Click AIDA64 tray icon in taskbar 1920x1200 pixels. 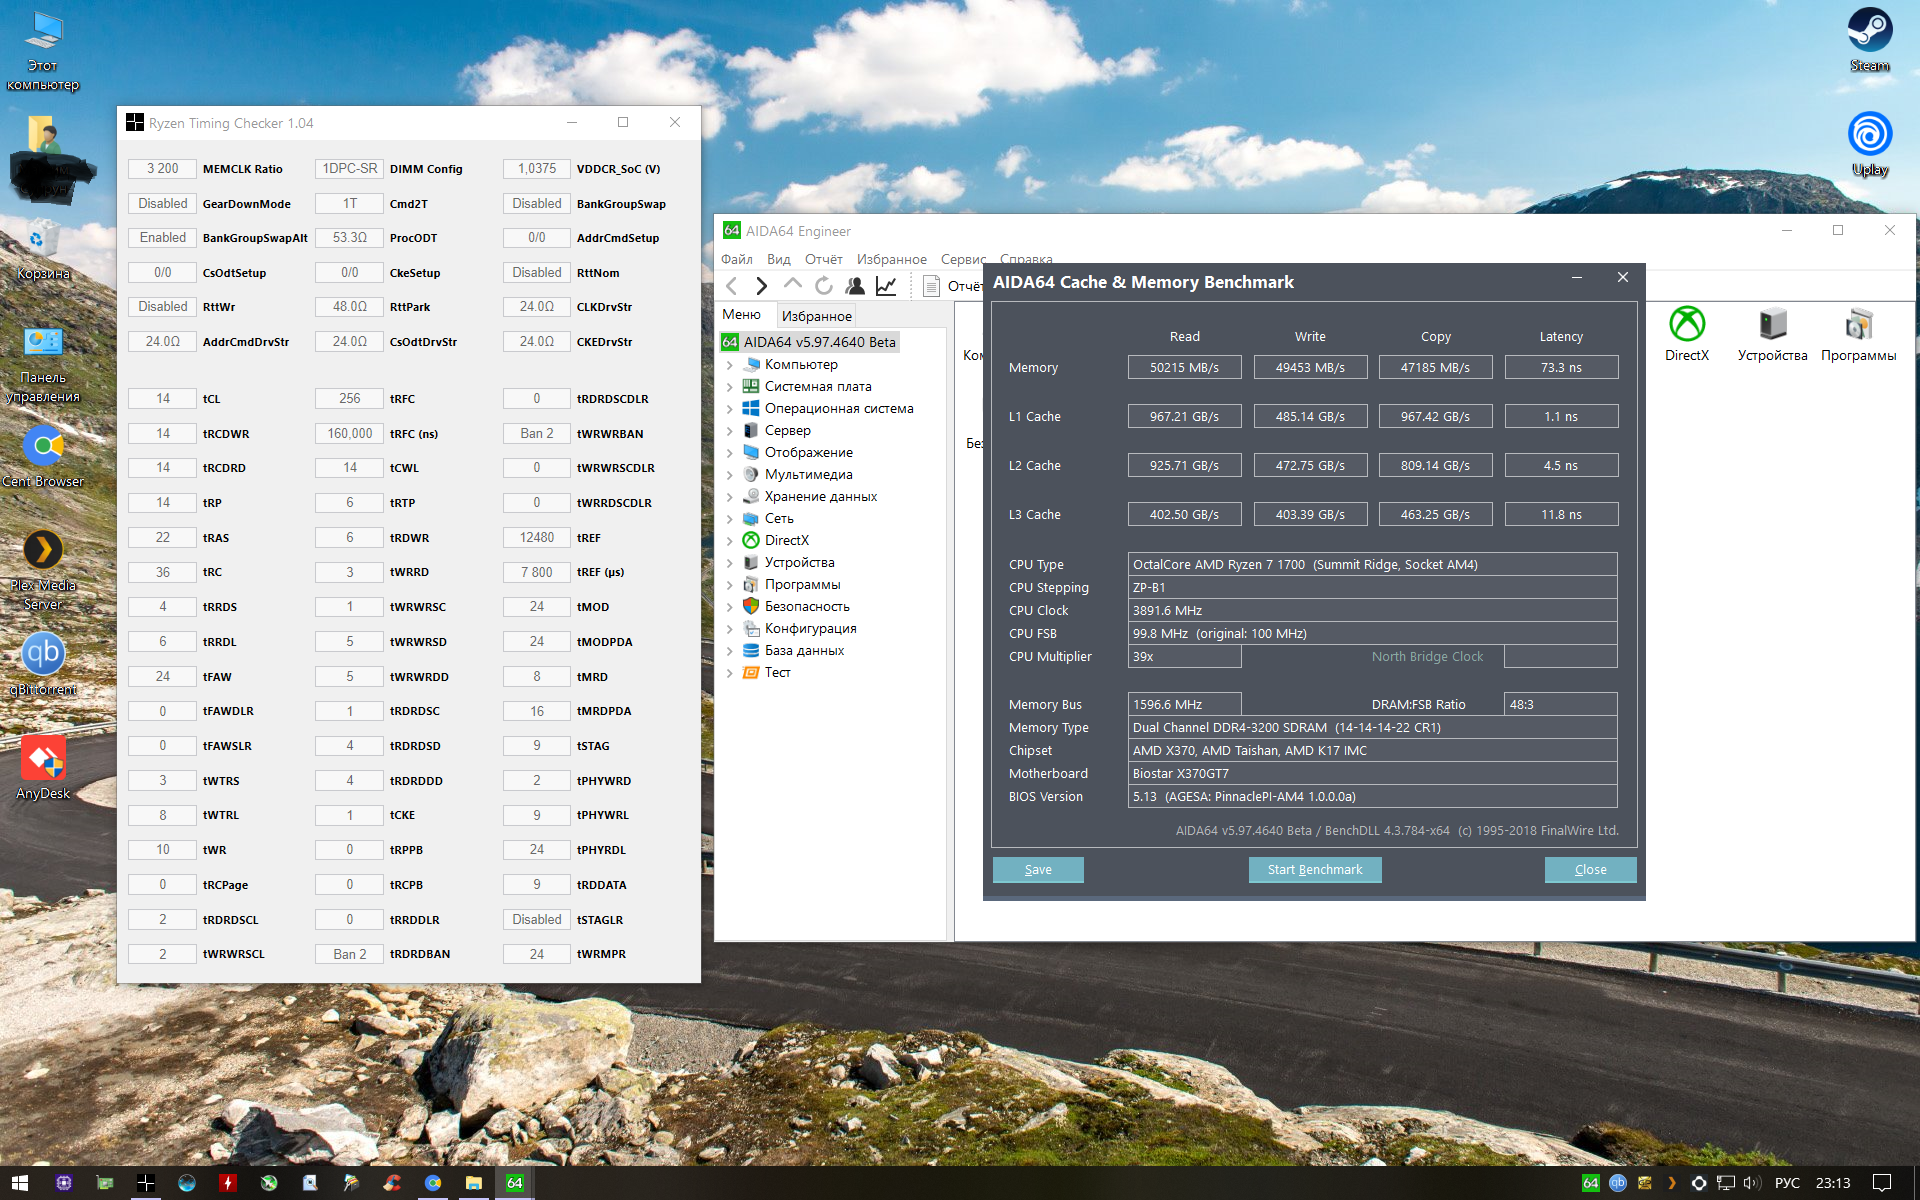coord(1590,1183)
